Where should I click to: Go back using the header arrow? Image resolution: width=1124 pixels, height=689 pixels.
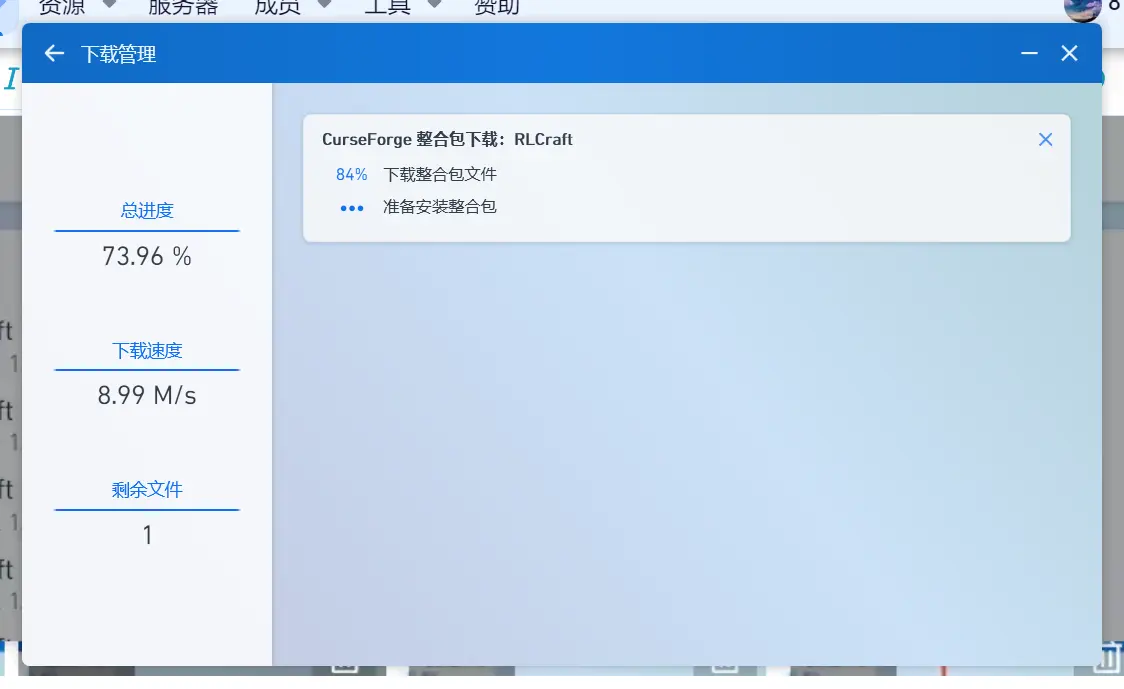[53, 53]
